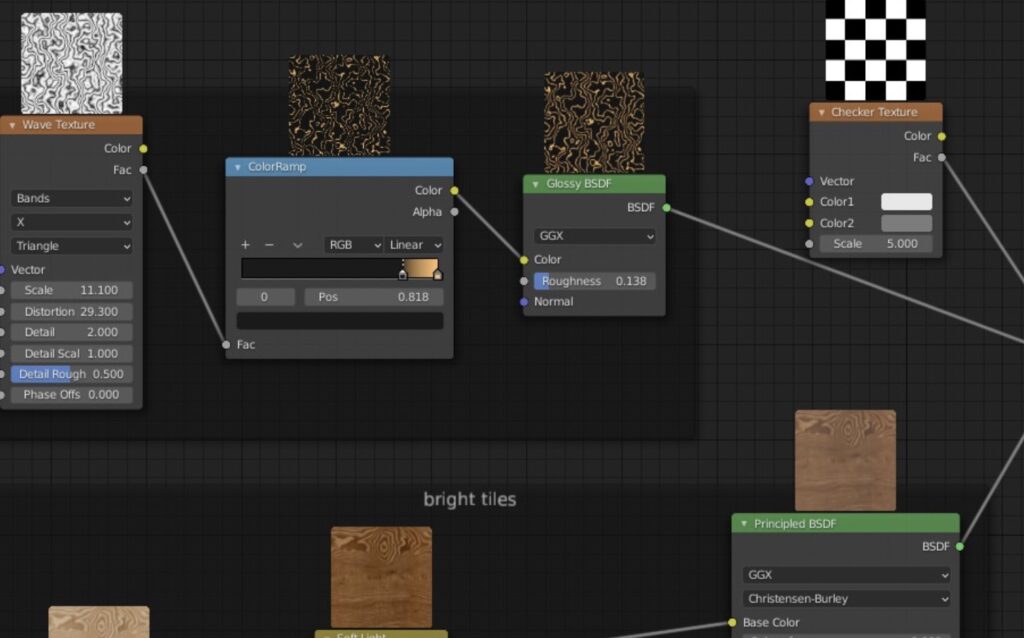Open the Linear interpolation dropdown
The width and height of the screenshot is (1024, 638).
pos(414,245)
